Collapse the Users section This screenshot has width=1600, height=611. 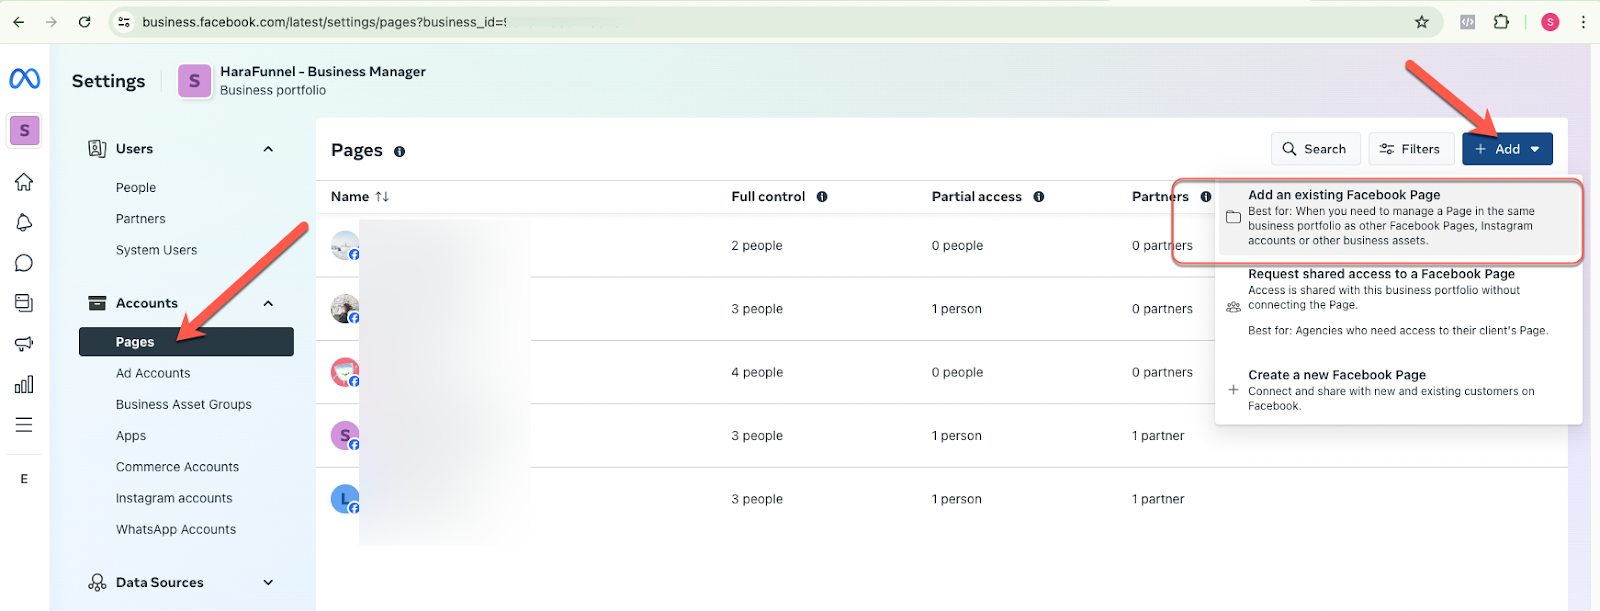click(x=268, y=149)
